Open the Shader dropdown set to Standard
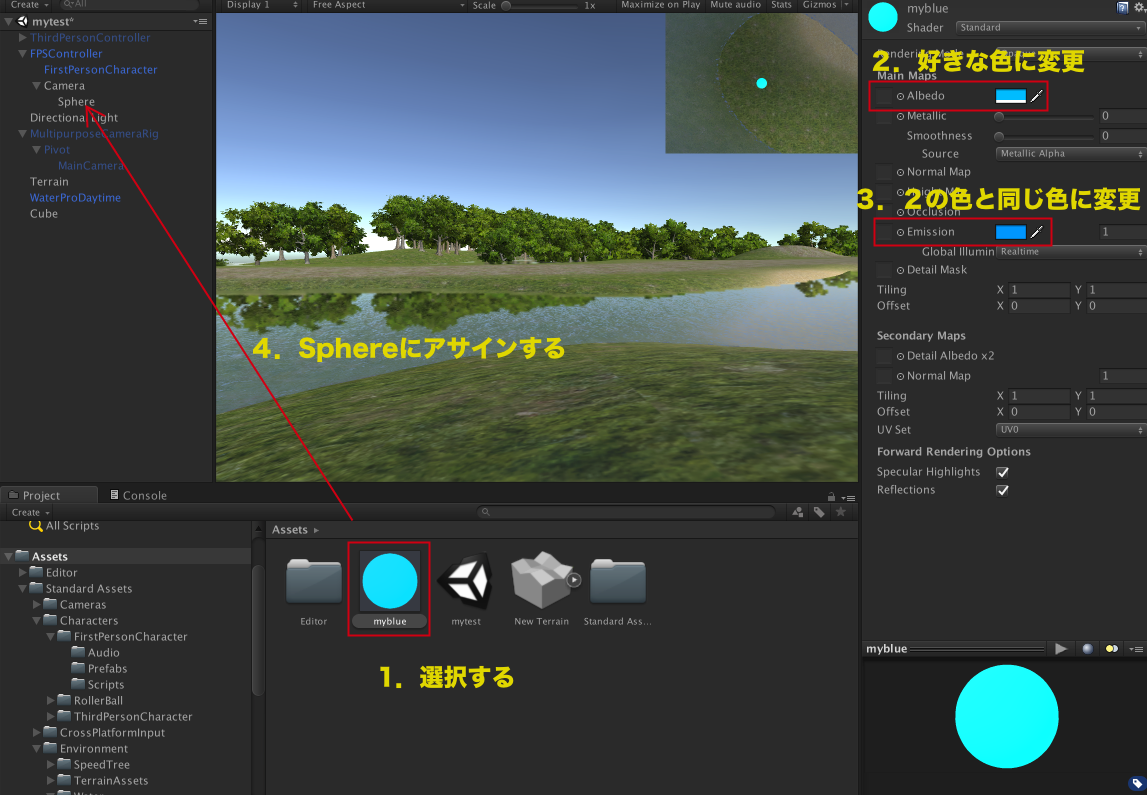Image resolution: width=1147 pixels, height=795 pixels. [x=1050, y=28]
